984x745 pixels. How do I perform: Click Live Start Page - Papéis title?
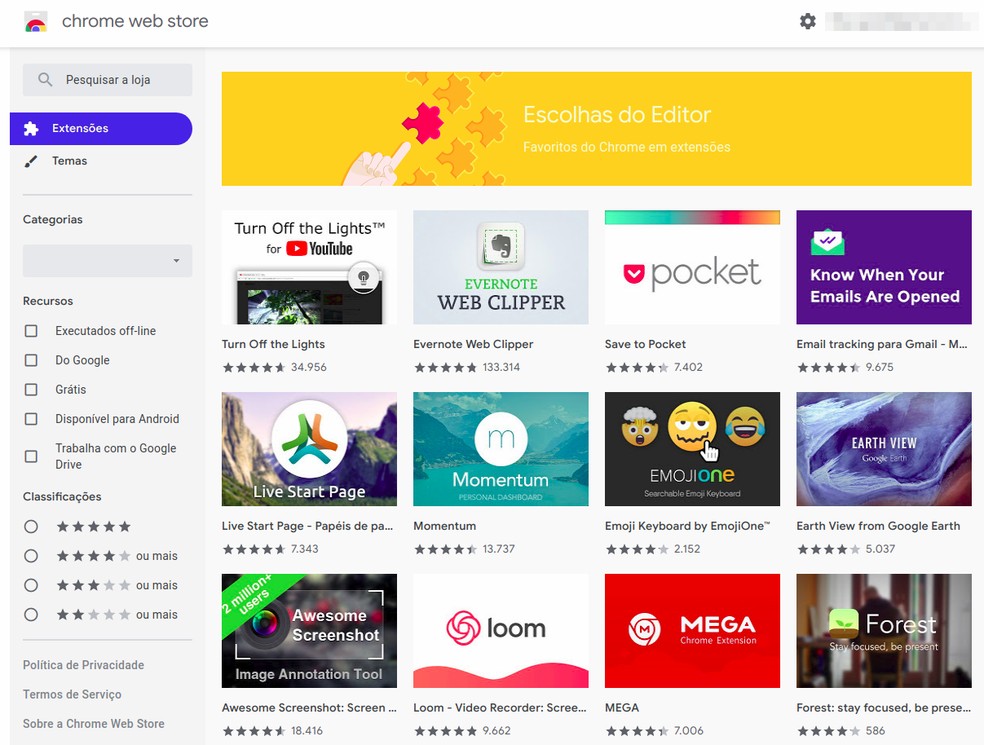click(x=307, y=526)
